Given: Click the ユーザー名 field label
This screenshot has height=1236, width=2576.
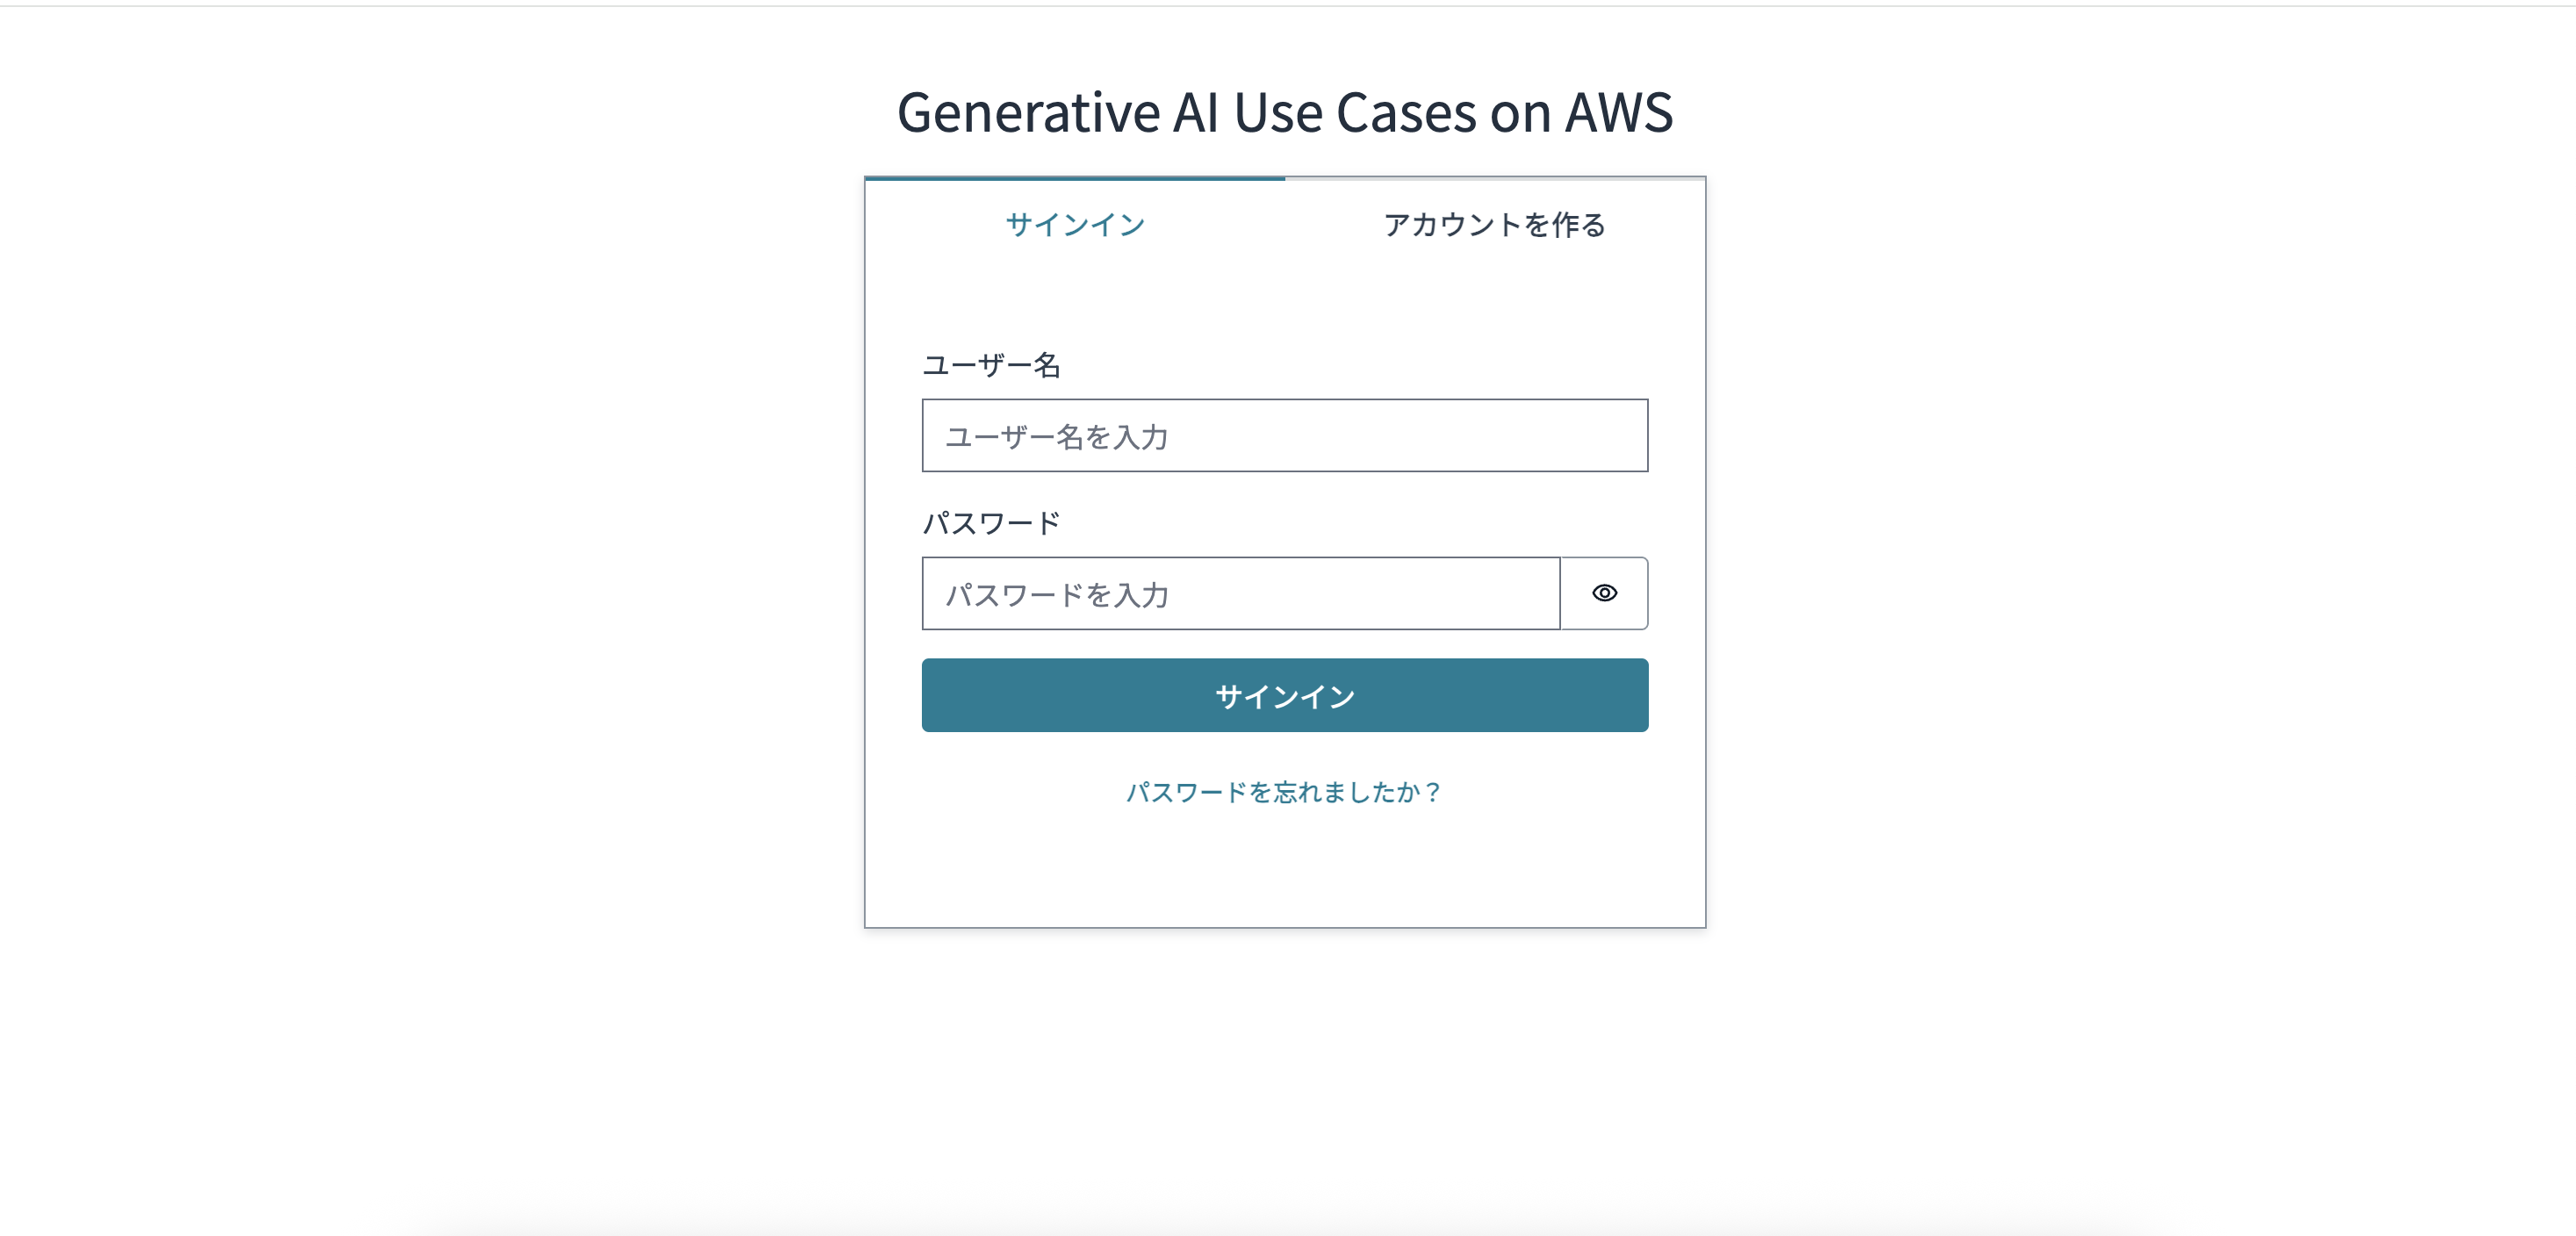Looking at the screenshot, I should pos(991,365).
